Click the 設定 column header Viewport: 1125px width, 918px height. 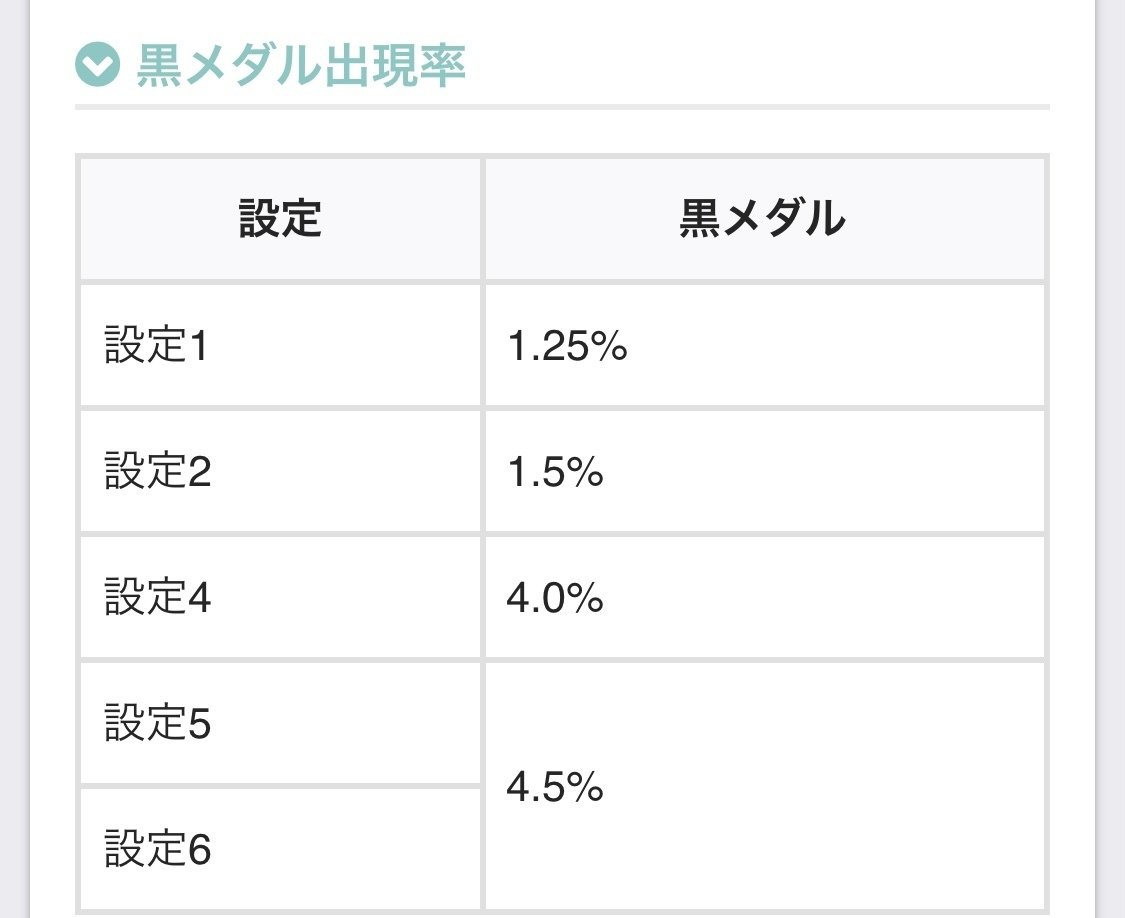pyautogui.click(x=280, y=219)
